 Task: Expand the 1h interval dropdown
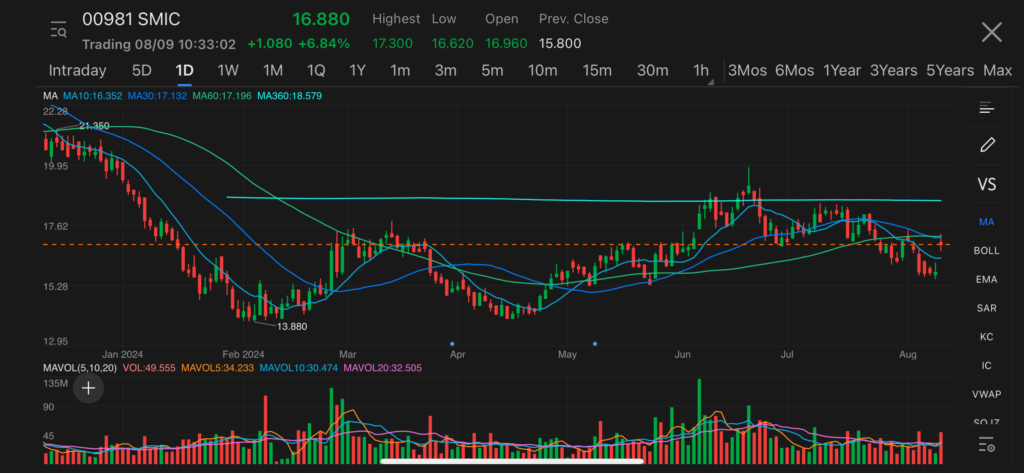tap(702, 71)
